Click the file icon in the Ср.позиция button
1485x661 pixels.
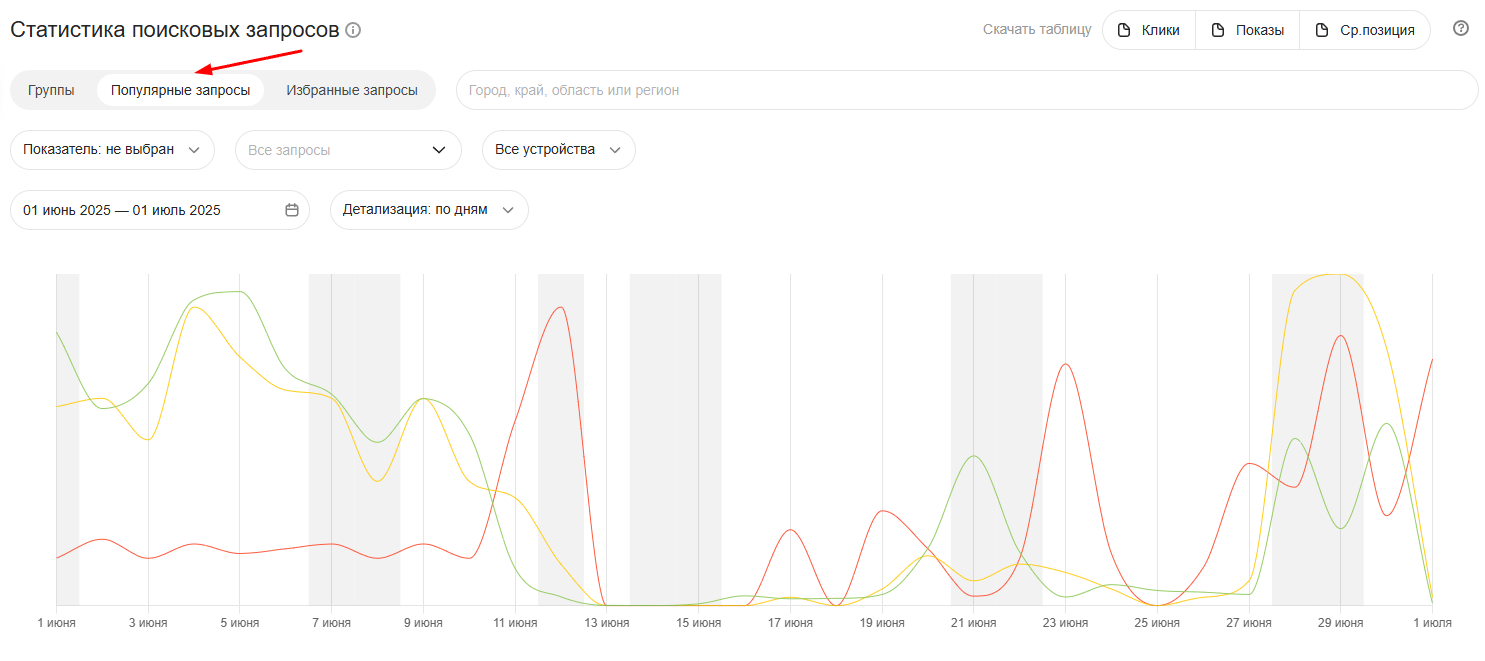1321,30
